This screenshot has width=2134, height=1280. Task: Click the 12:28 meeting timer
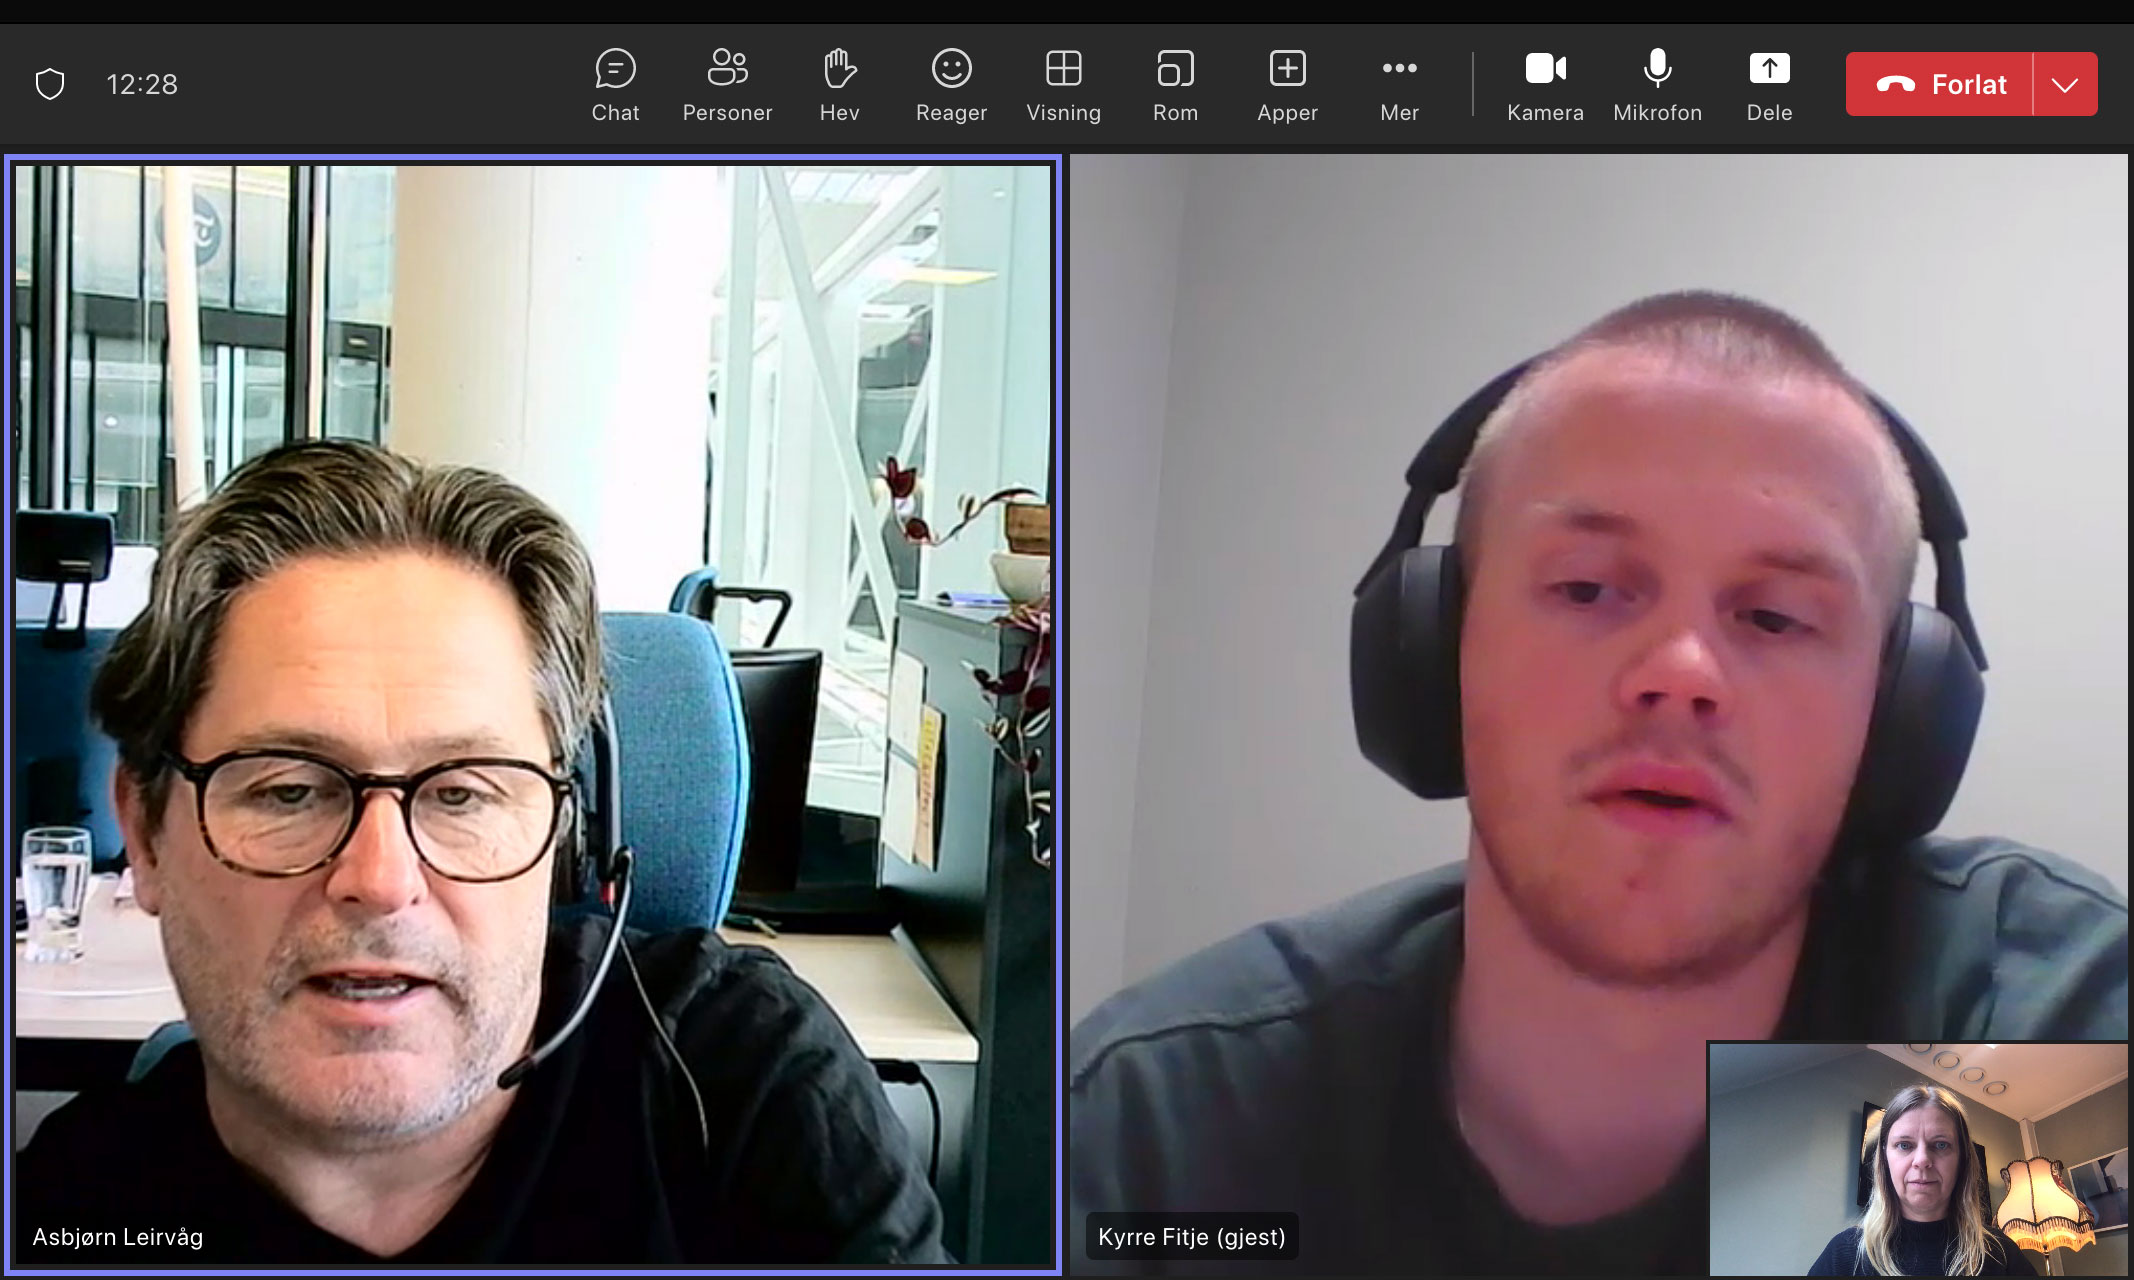pos(142,84)
